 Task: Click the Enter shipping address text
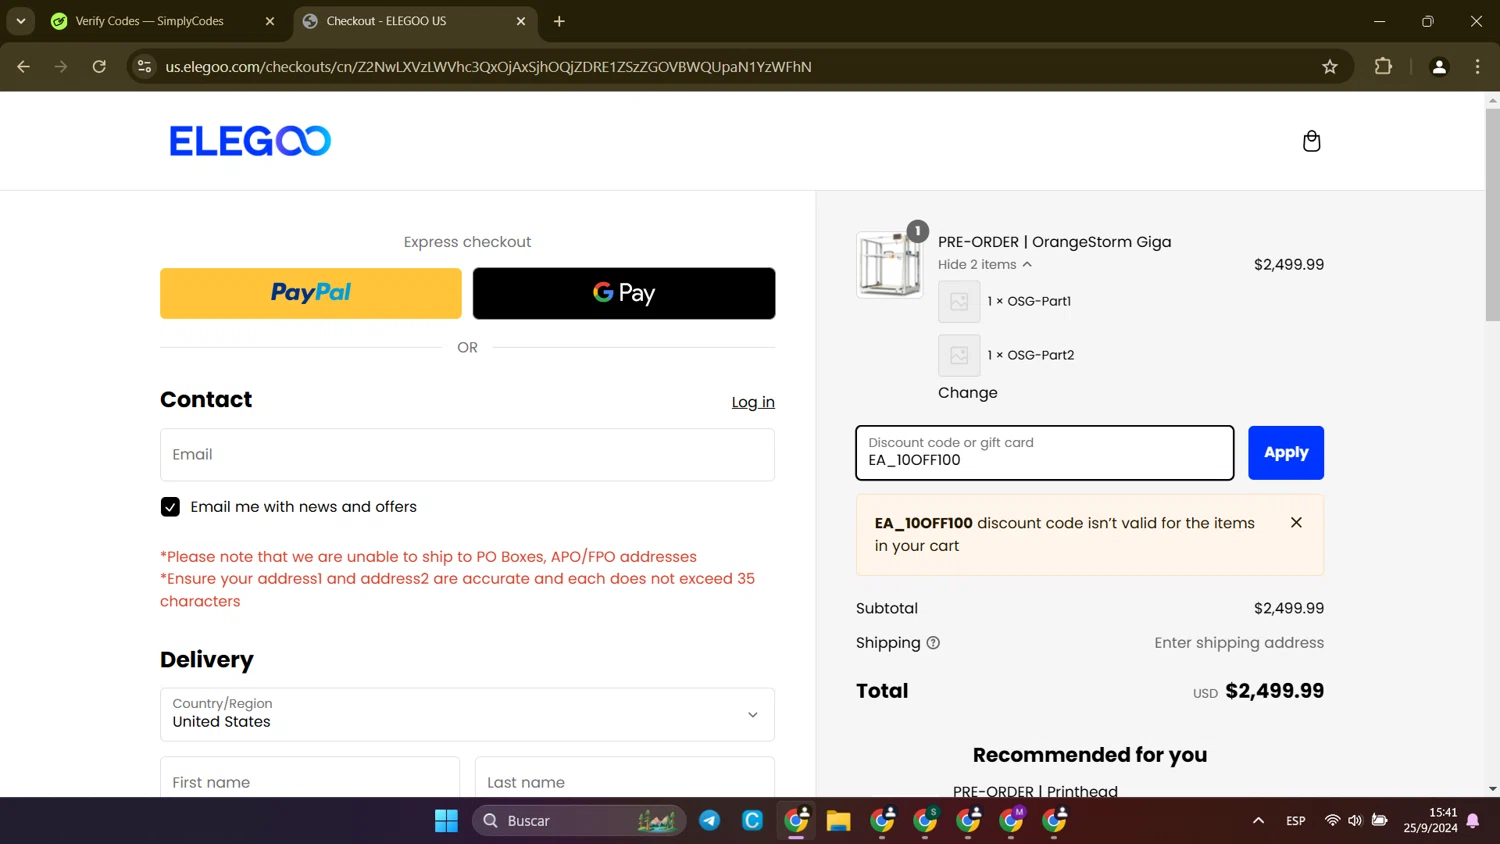coord(1239,643)
